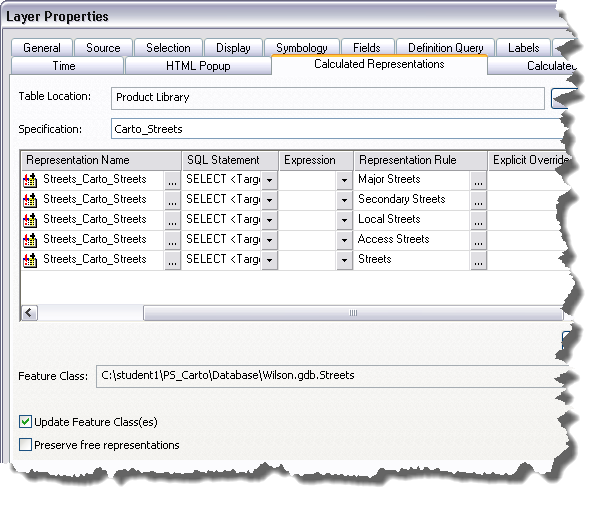Expand SQL Statement dropdown in Major Streets row
The height and width of the screenshot is (506, 596).
point(269,181)
